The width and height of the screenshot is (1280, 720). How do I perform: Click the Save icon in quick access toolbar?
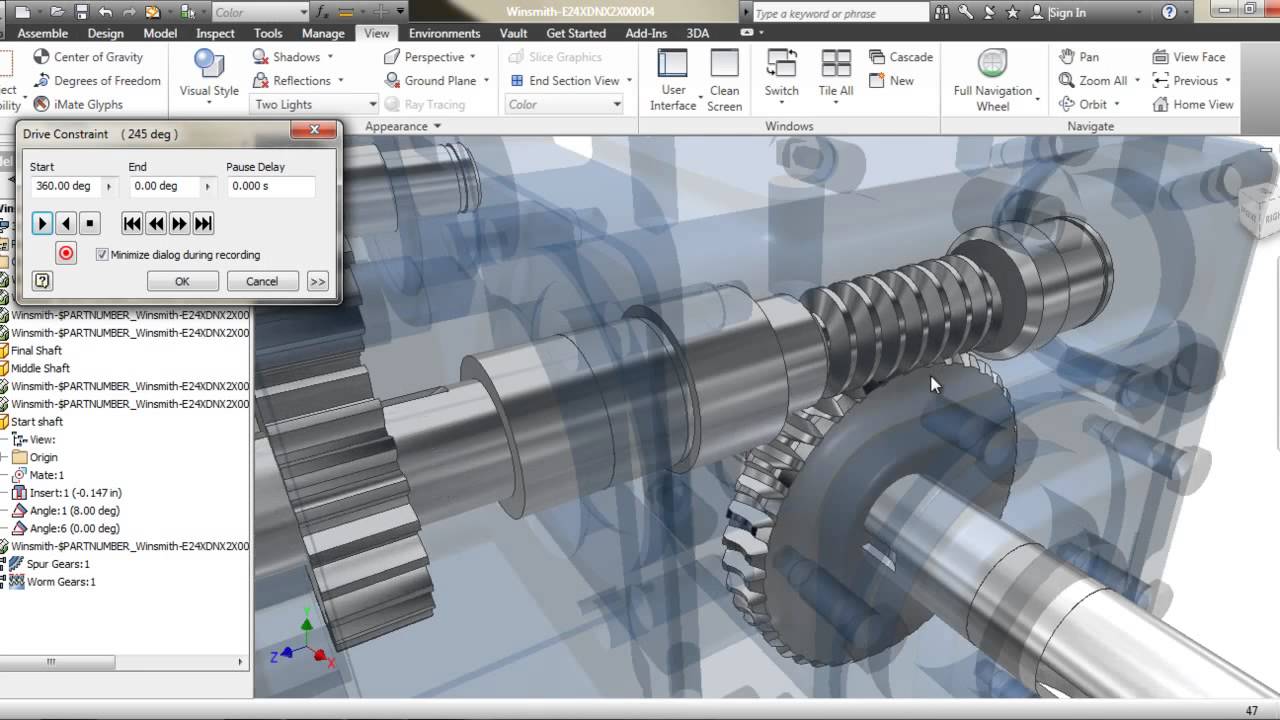tap(81, 12)
